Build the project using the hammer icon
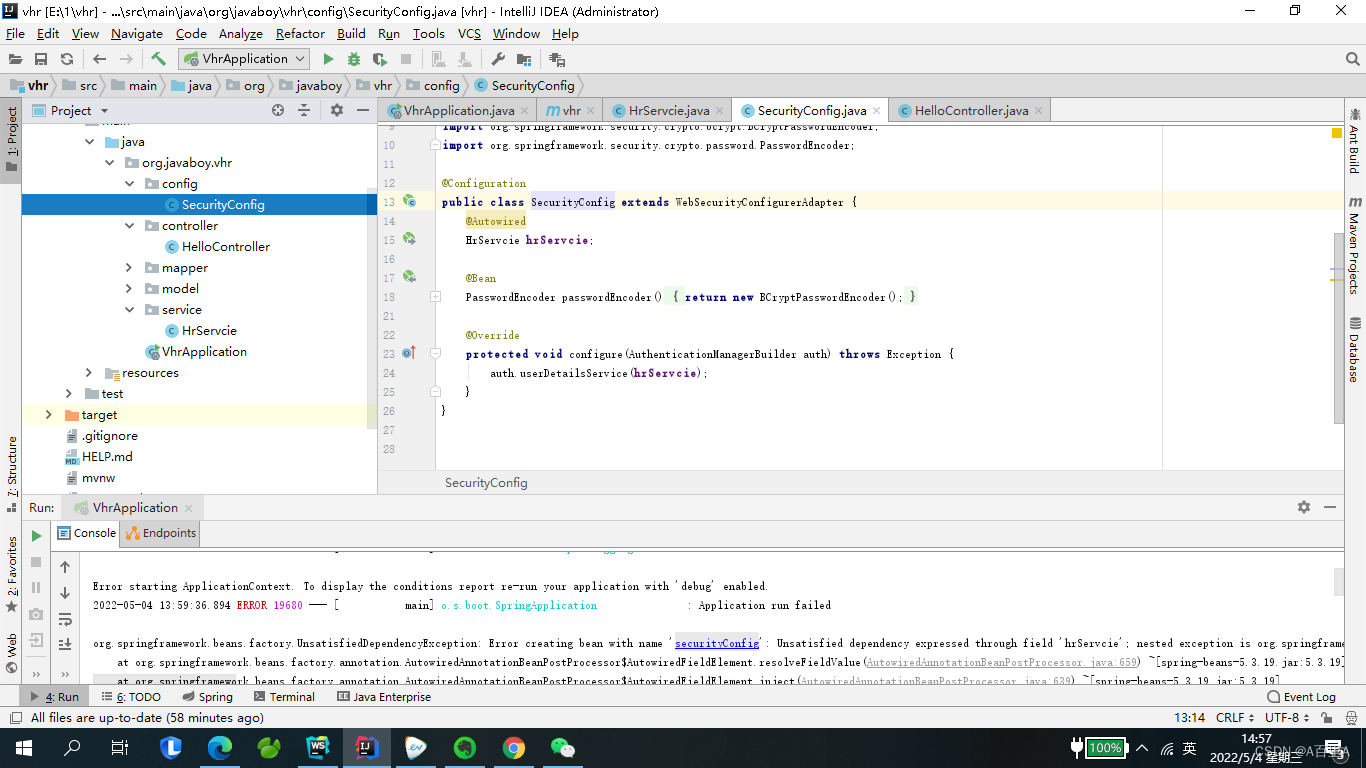 pos(157,58)
